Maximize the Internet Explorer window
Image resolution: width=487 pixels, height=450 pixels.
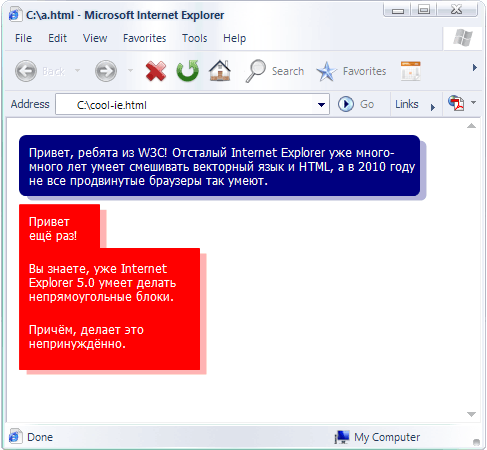[424, 10]
